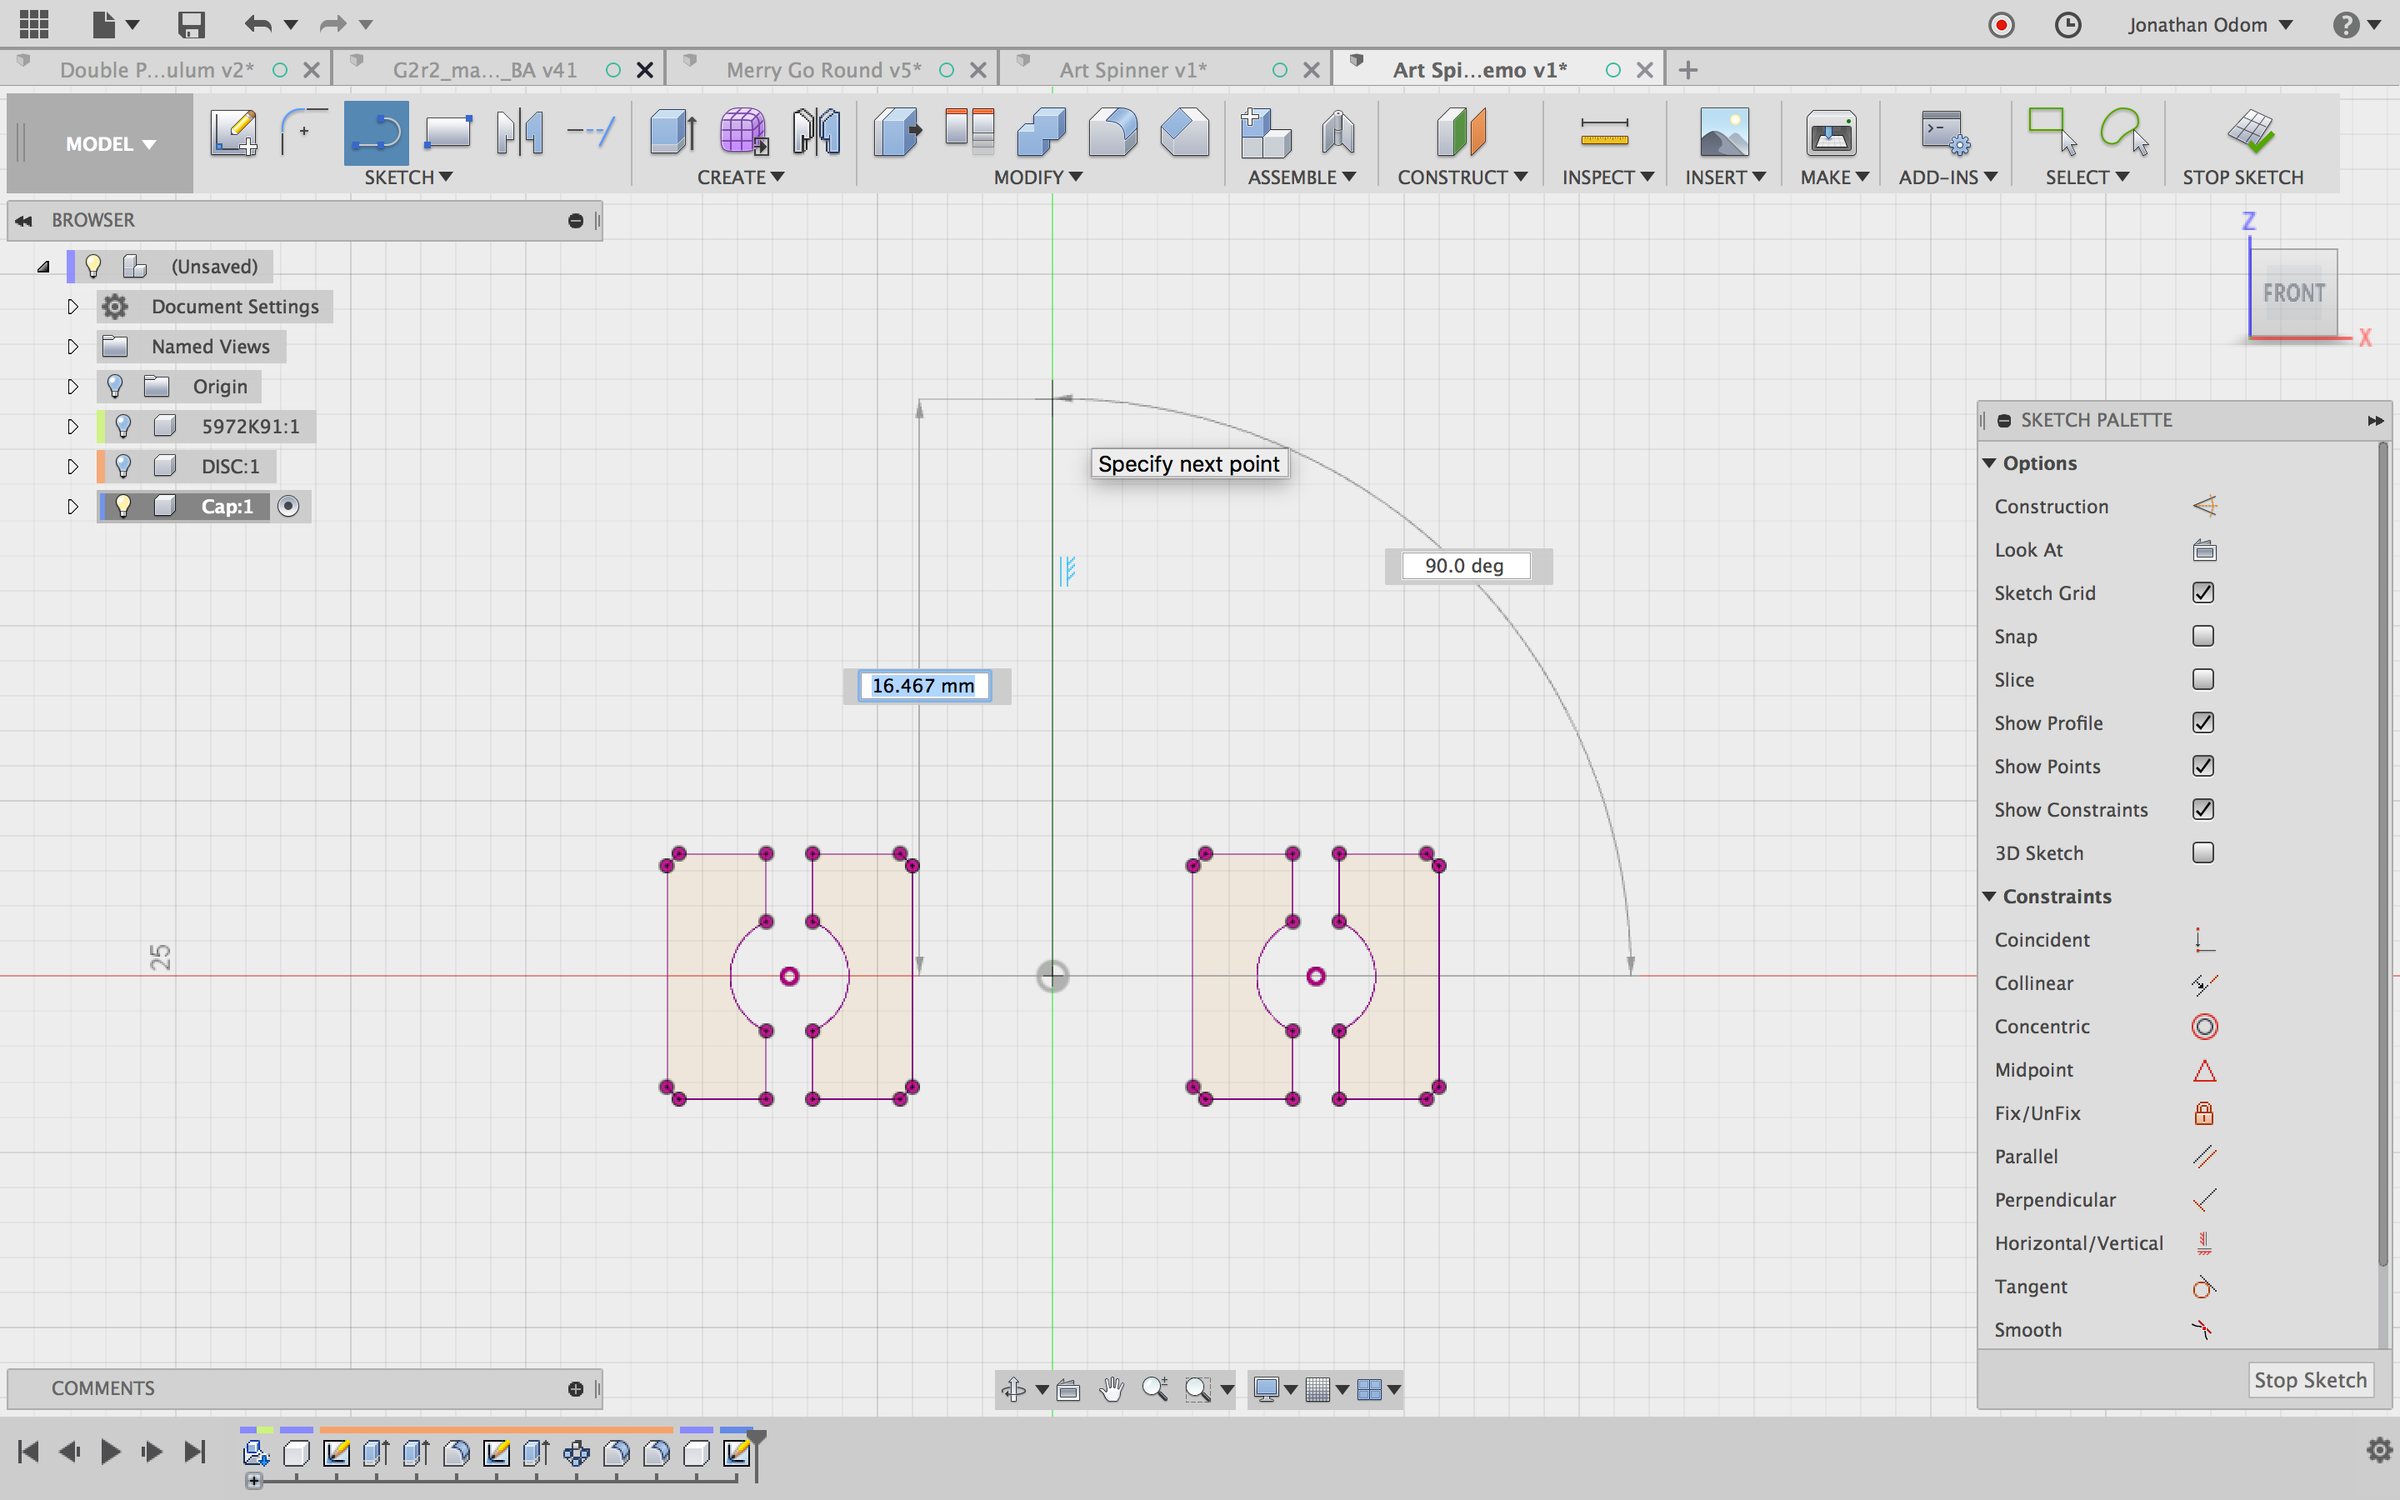Screen dimensions: 2400x1500
Task: Click the Insert image icon
Action: pyautogui.click(x=1723, y=132)
